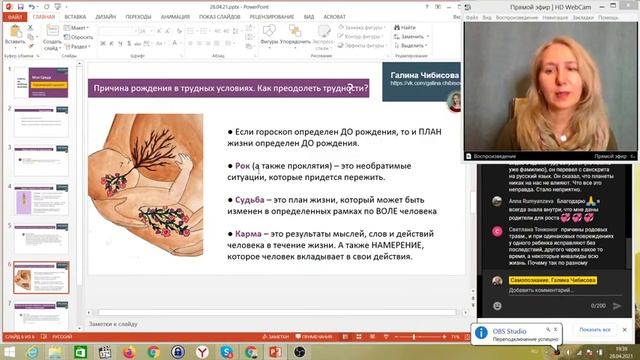Open the Экспресс-стили gallery
This screenshot has width=640, height=360.
pos(323,36)
